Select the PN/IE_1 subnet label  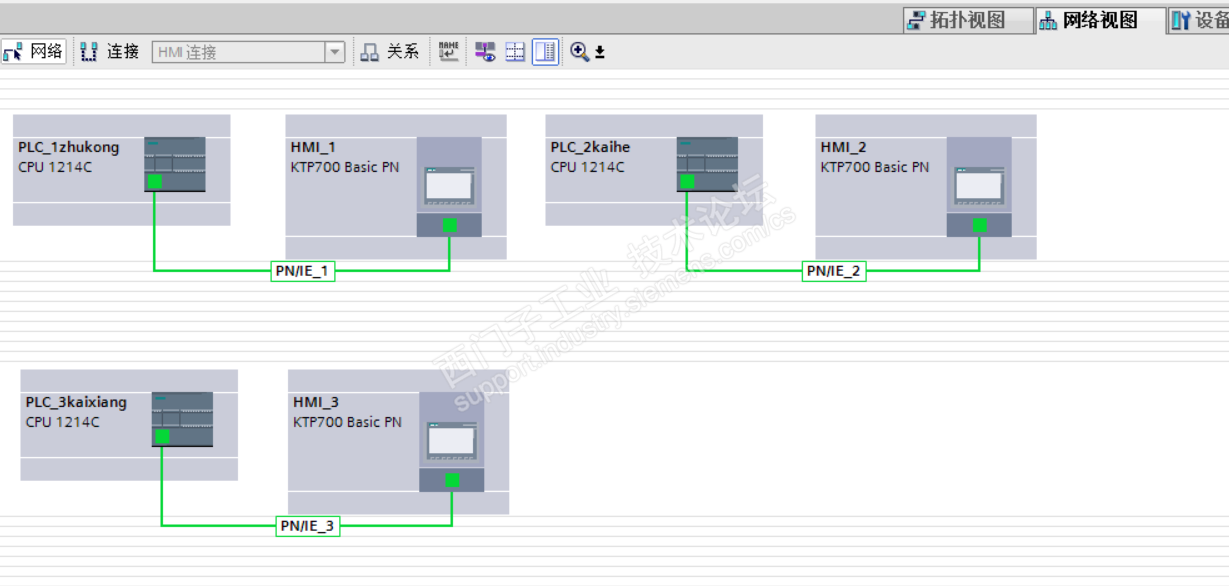[303, 270]
